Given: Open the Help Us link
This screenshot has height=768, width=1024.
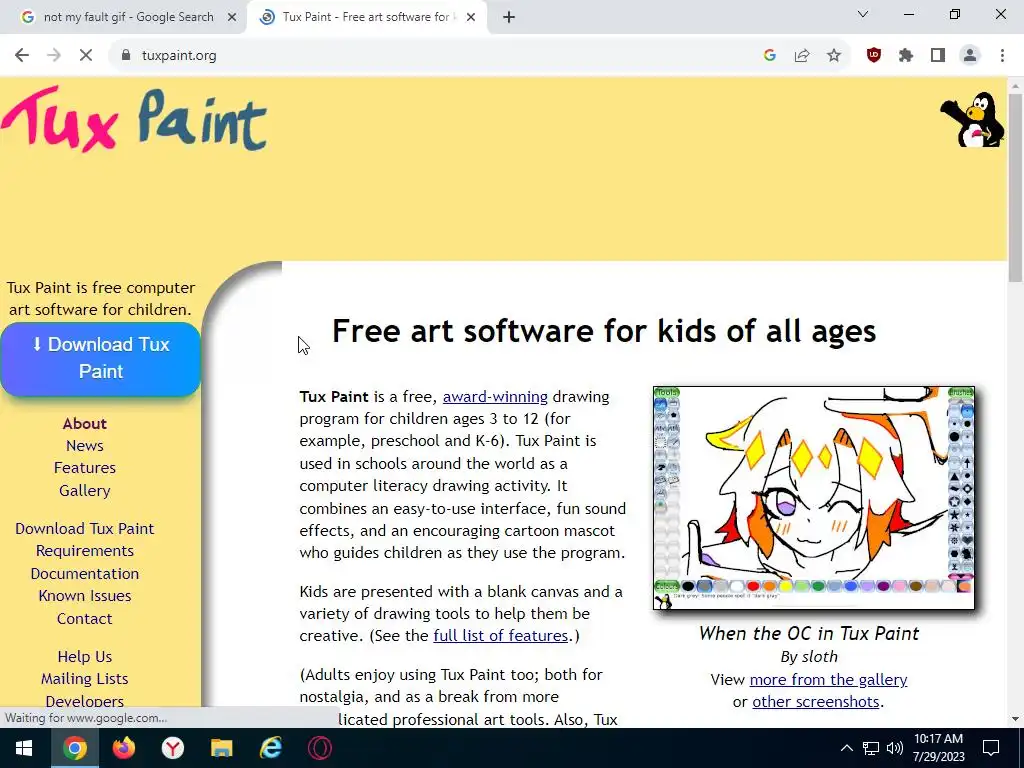Looking at the screenshot, I should click(x=84, y=656).
